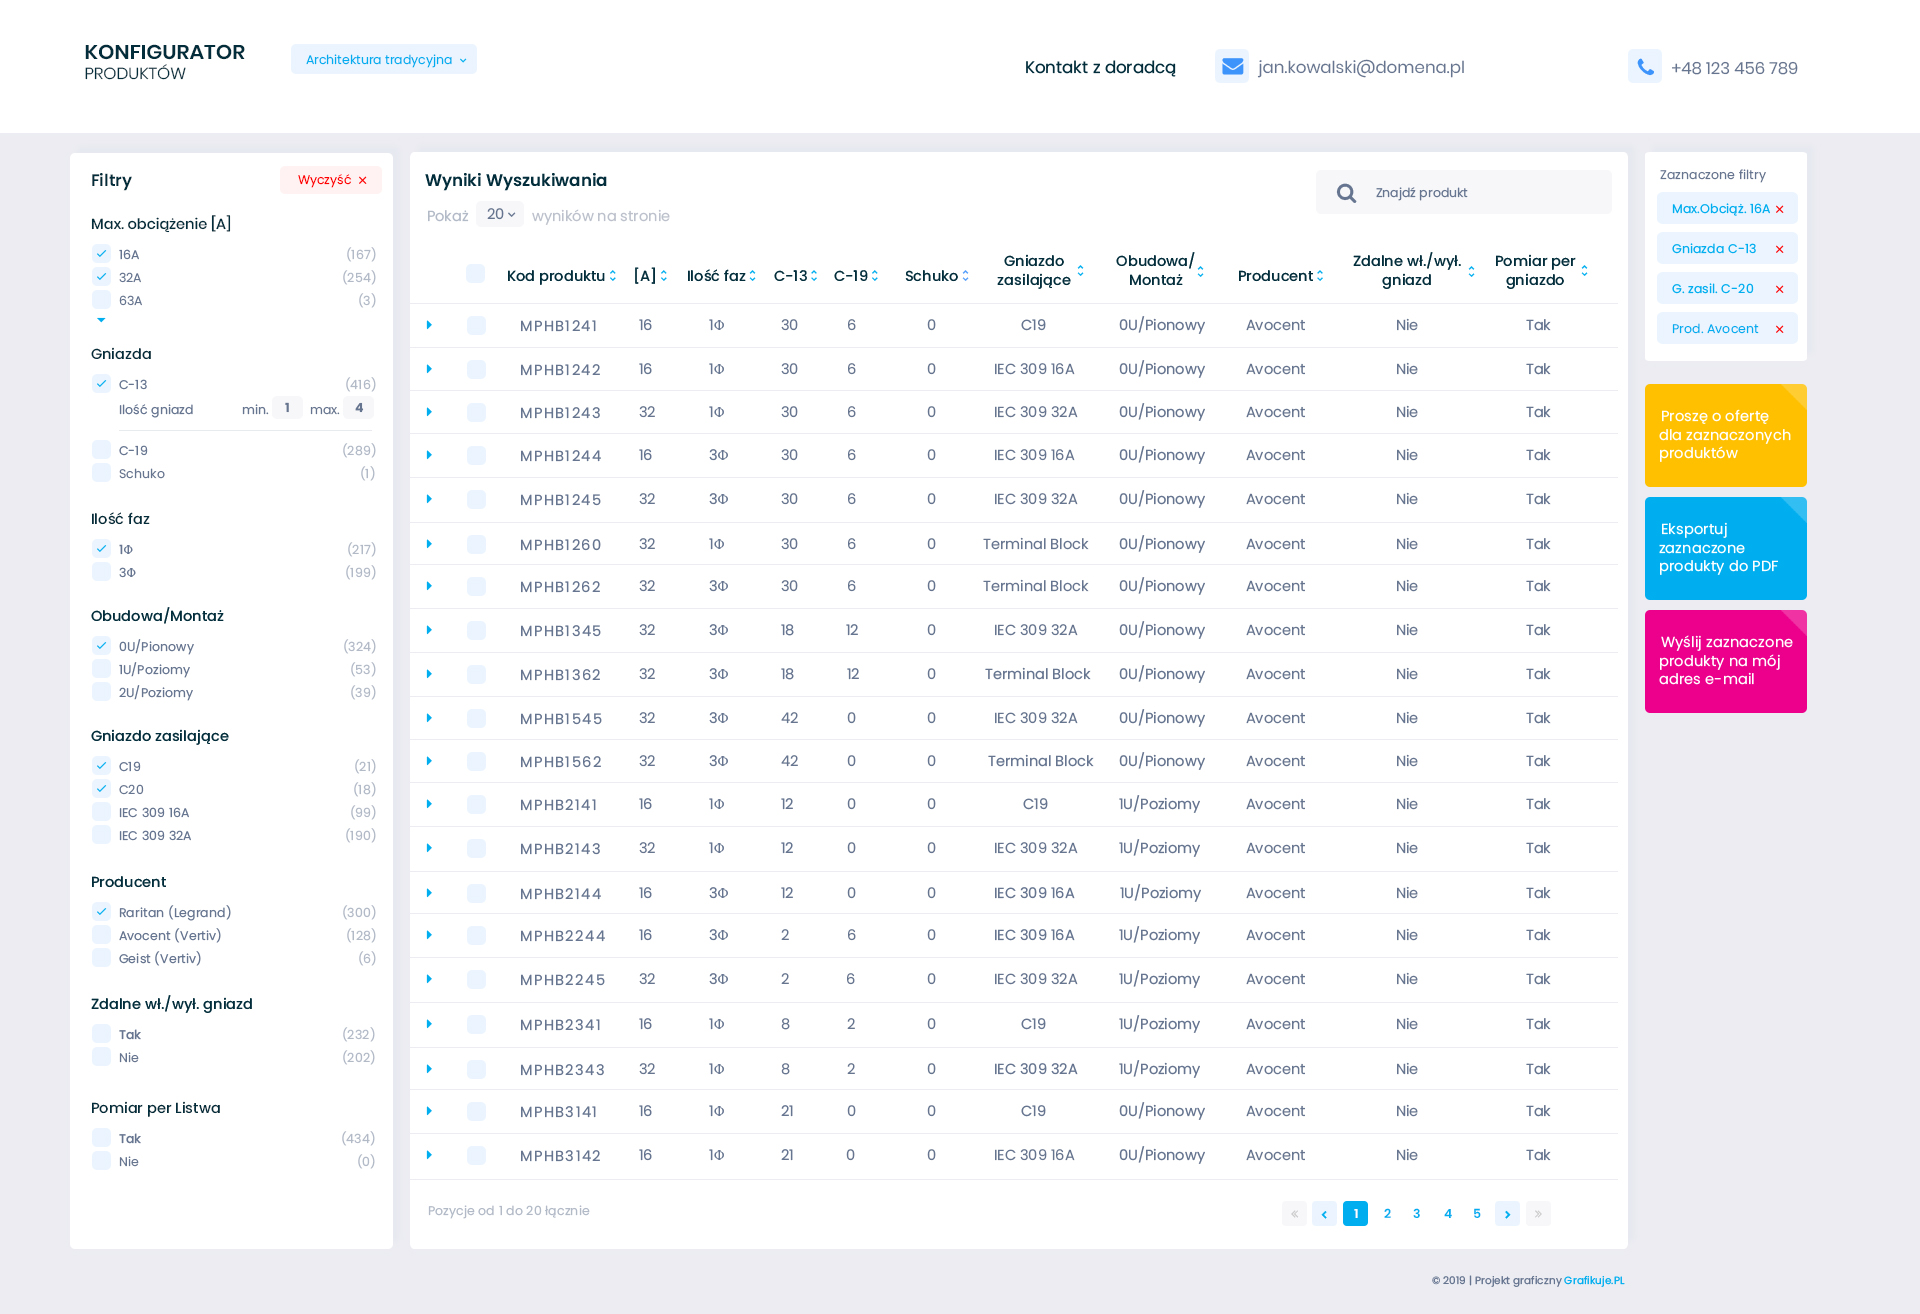The height and width of the screenshot is (1314, 1920).
Task: Click the phone icon in header
Action: tap(1644, 67)
